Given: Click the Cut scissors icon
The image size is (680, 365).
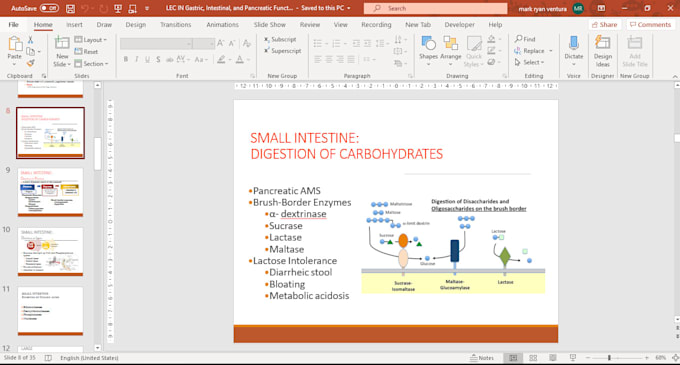Looking at the screenshot, I should pos(30,40).
